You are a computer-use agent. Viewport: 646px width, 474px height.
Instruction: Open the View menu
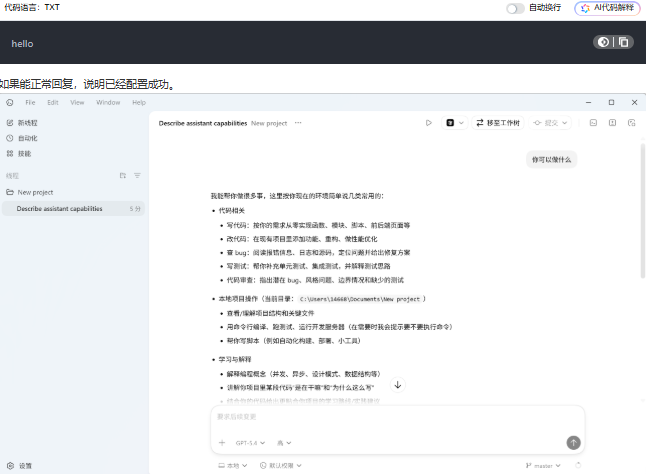pyautogui.click(x=77, y=103)
